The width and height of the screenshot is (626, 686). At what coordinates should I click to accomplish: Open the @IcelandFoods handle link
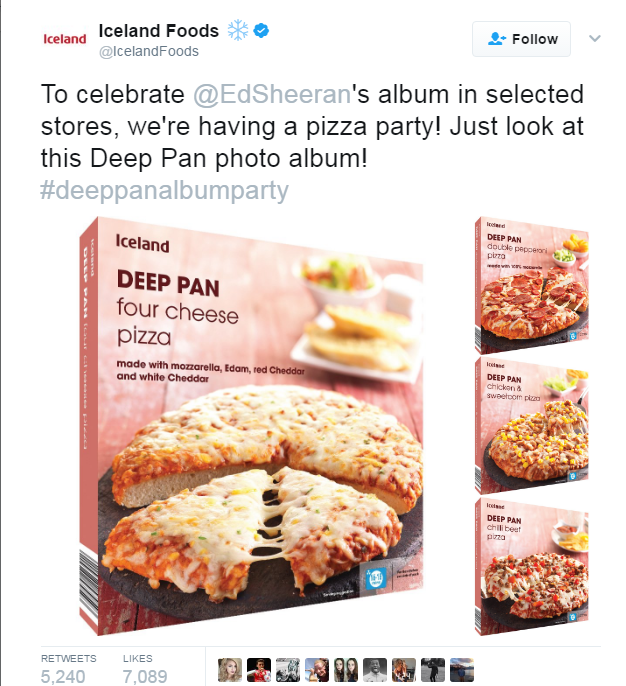[x=148, y=51]
